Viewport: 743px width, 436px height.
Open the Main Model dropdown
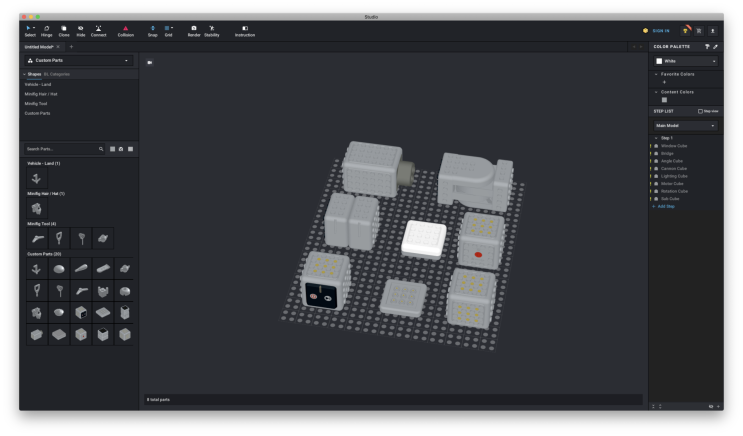(686, 125)
